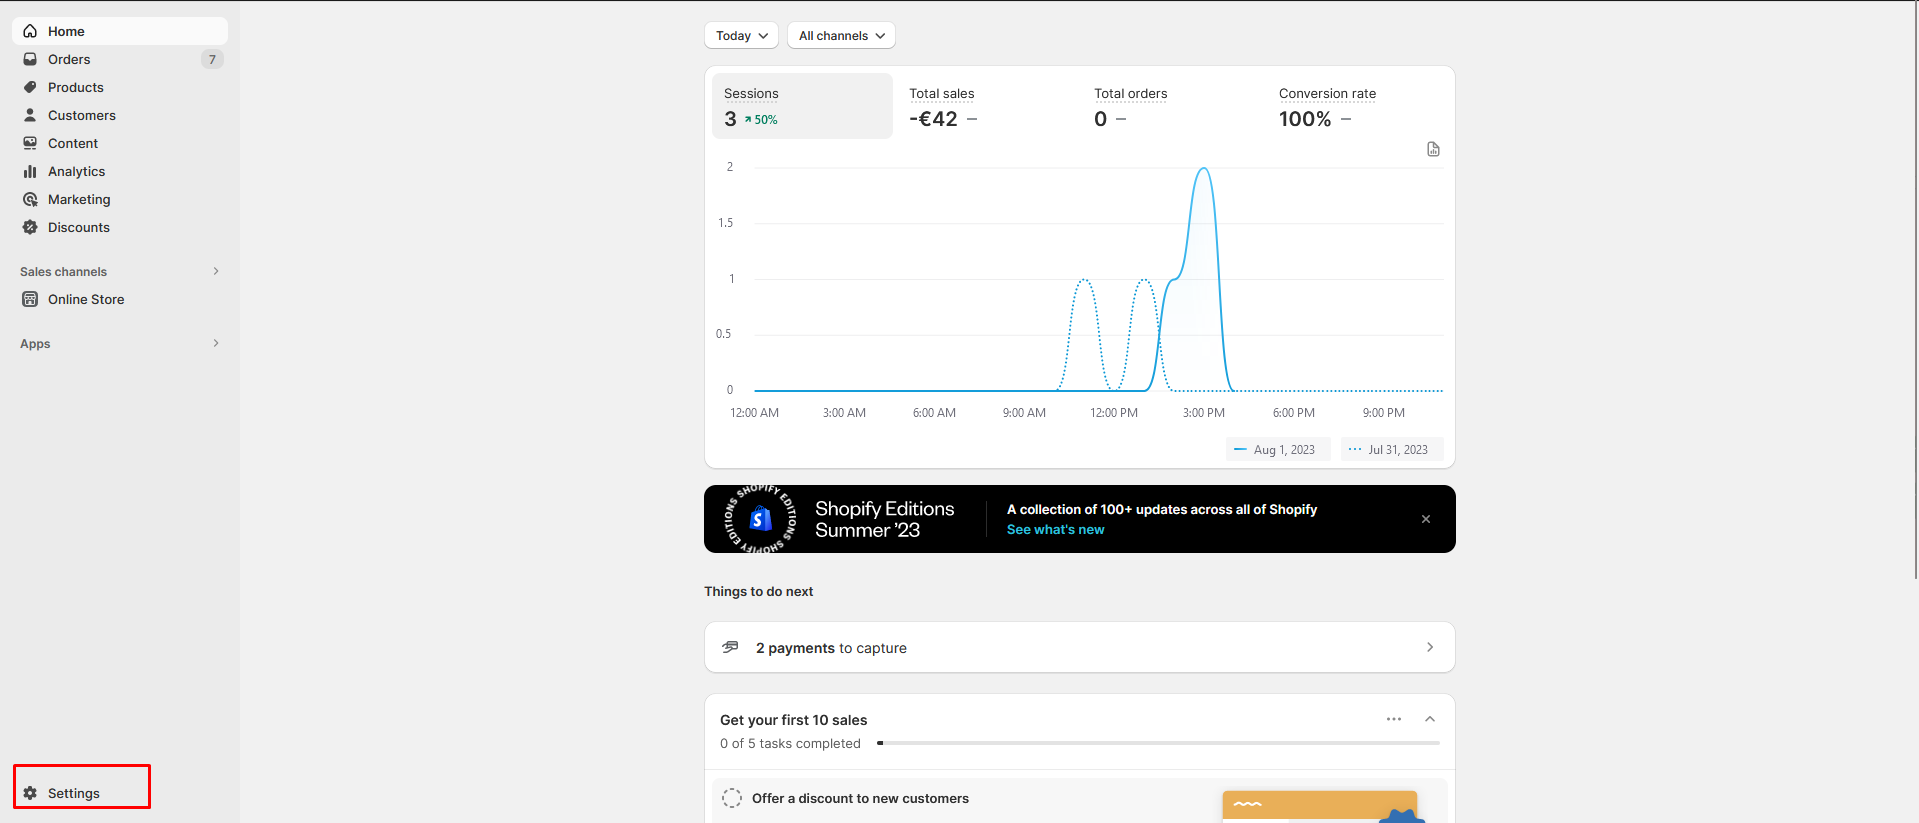Click the Customers person icon
This screenshot has height=823, width=1919.
point(30,115)
